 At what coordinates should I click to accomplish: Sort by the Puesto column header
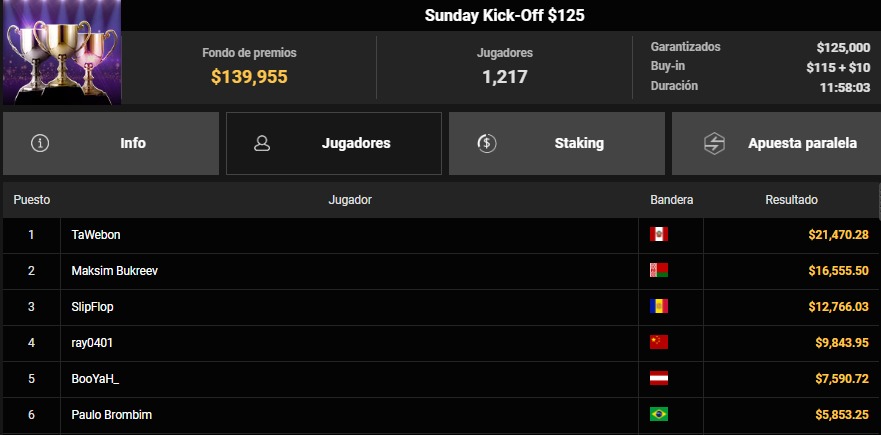tap(32, 200)
